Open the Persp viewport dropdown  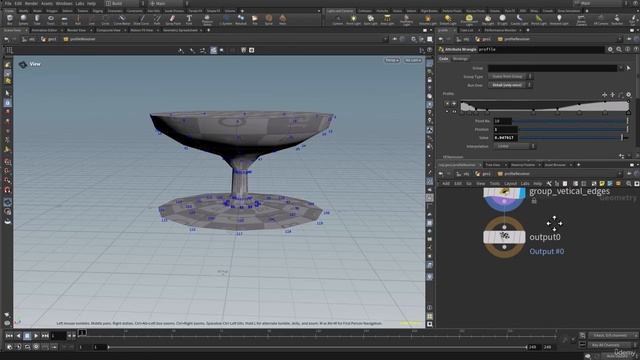pos(391,60)
